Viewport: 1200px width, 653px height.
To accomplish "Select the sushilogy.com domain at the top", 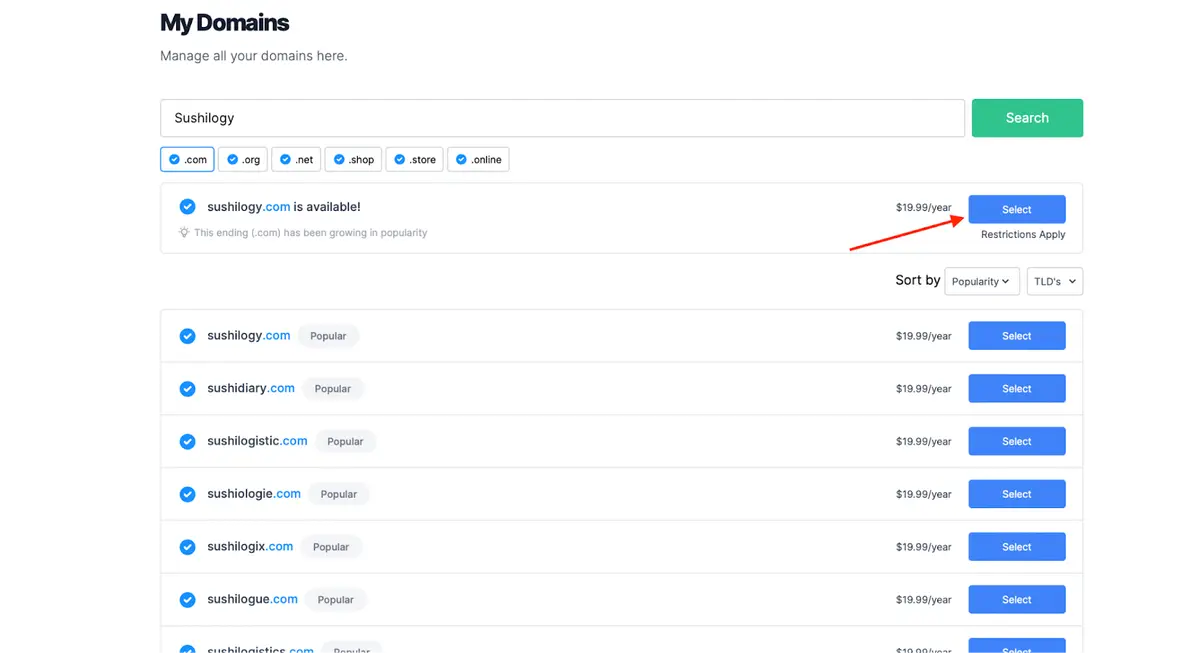I will coord(1016,209).
